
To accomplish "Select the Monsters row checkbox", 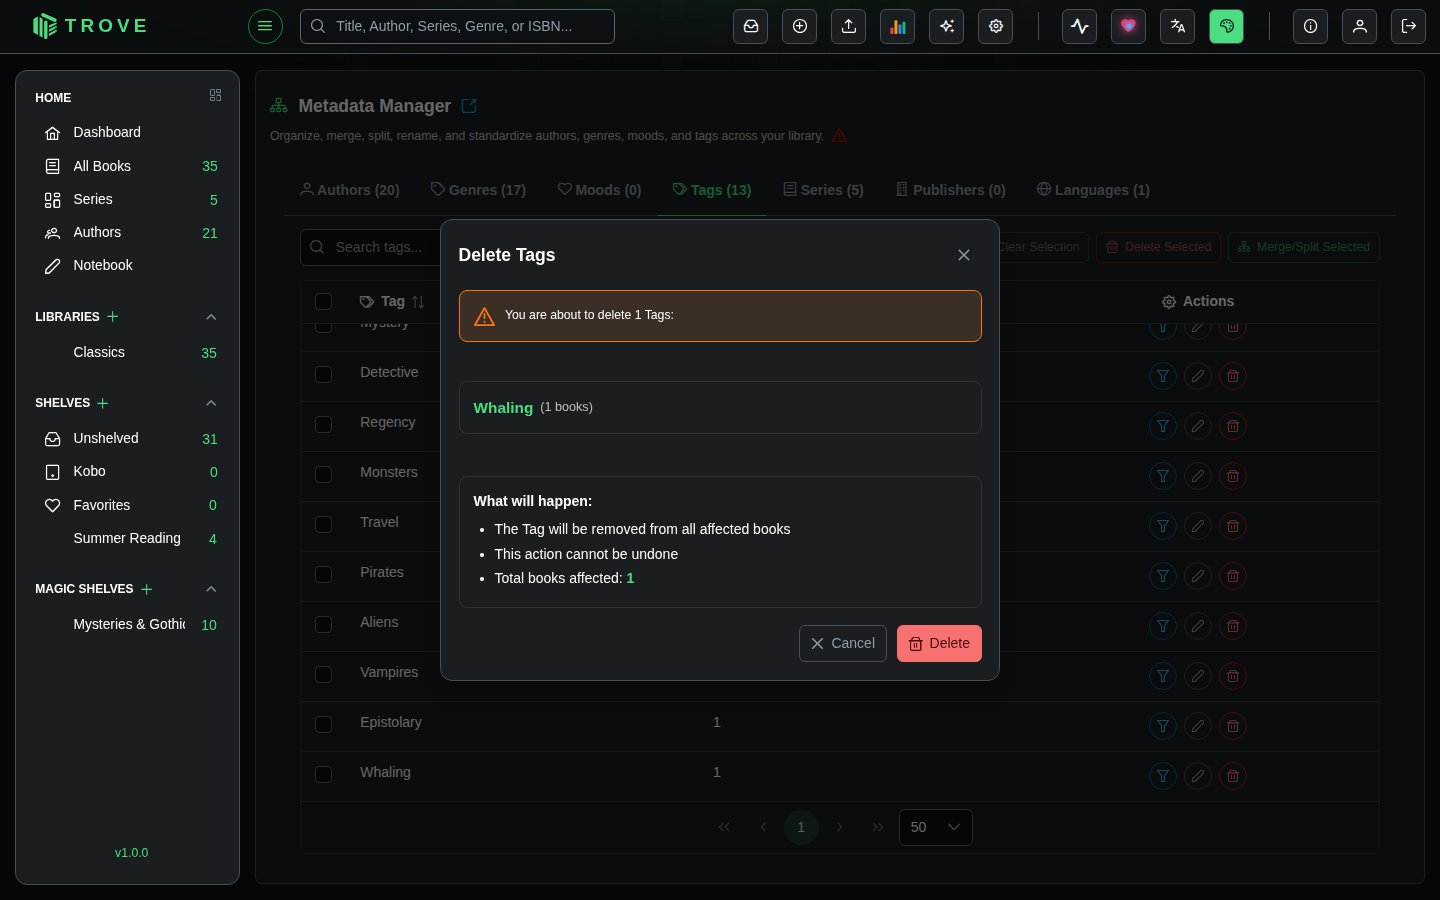I will tap(323, 474).
